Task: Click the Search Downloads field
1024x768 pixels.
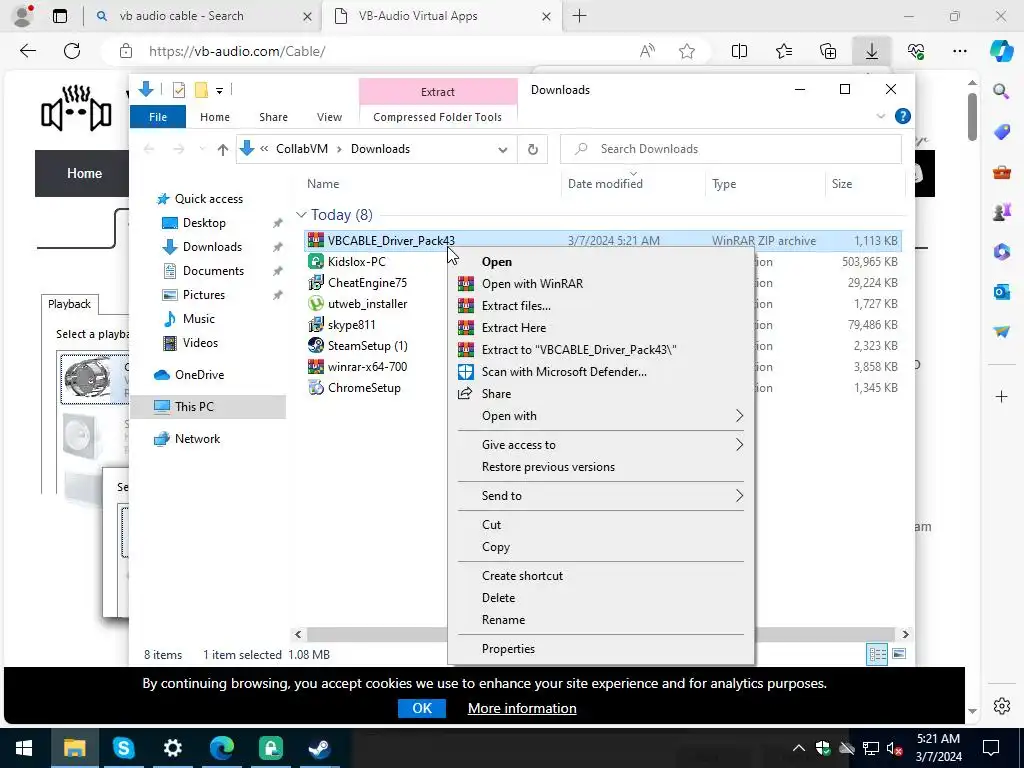Action: pos(731,149)
